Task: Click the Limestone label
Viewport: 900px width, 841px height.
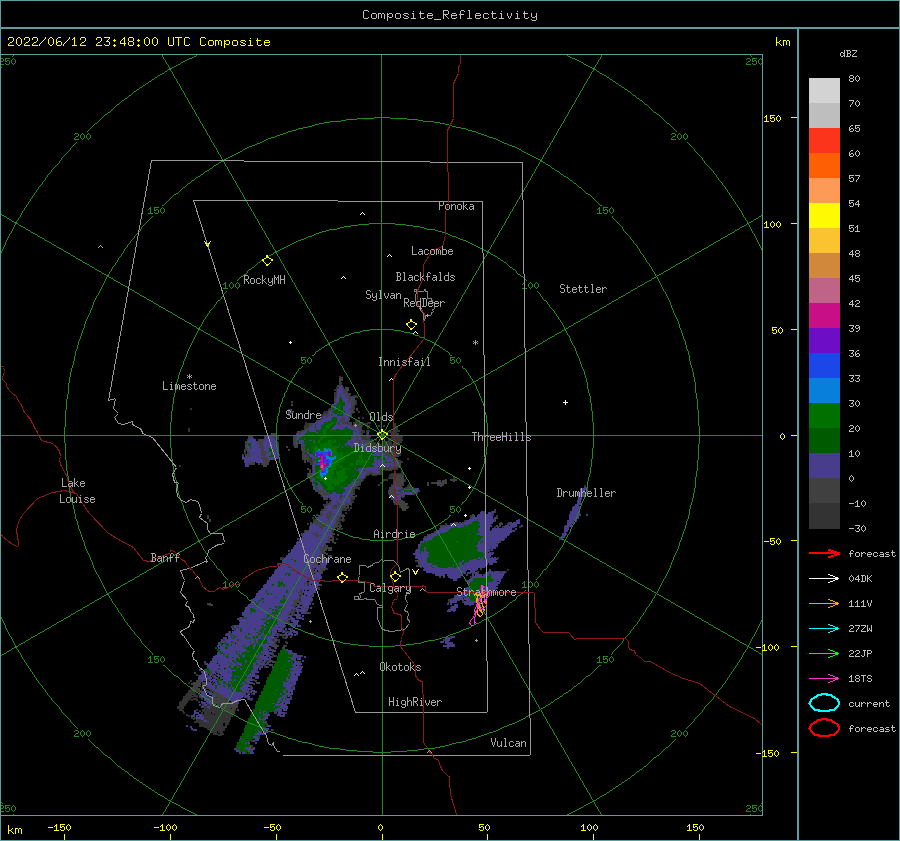Action: (189, 386)
